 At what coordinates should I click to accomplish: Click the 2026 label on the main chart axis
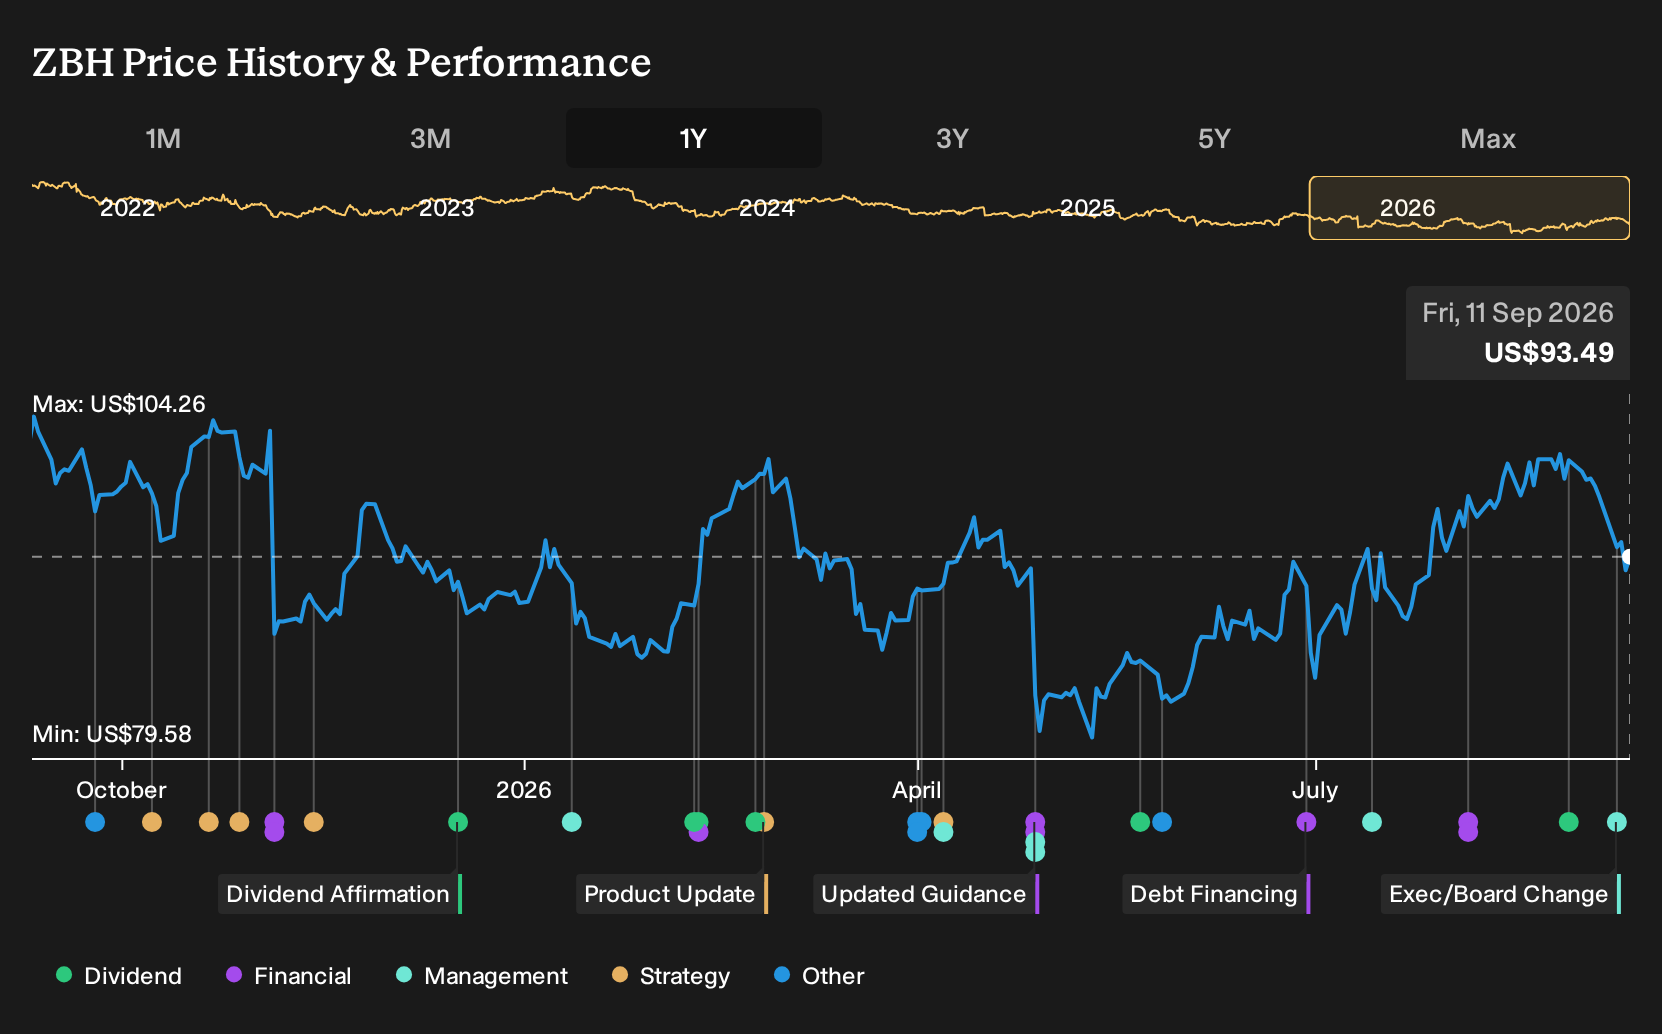click(524, 790)
